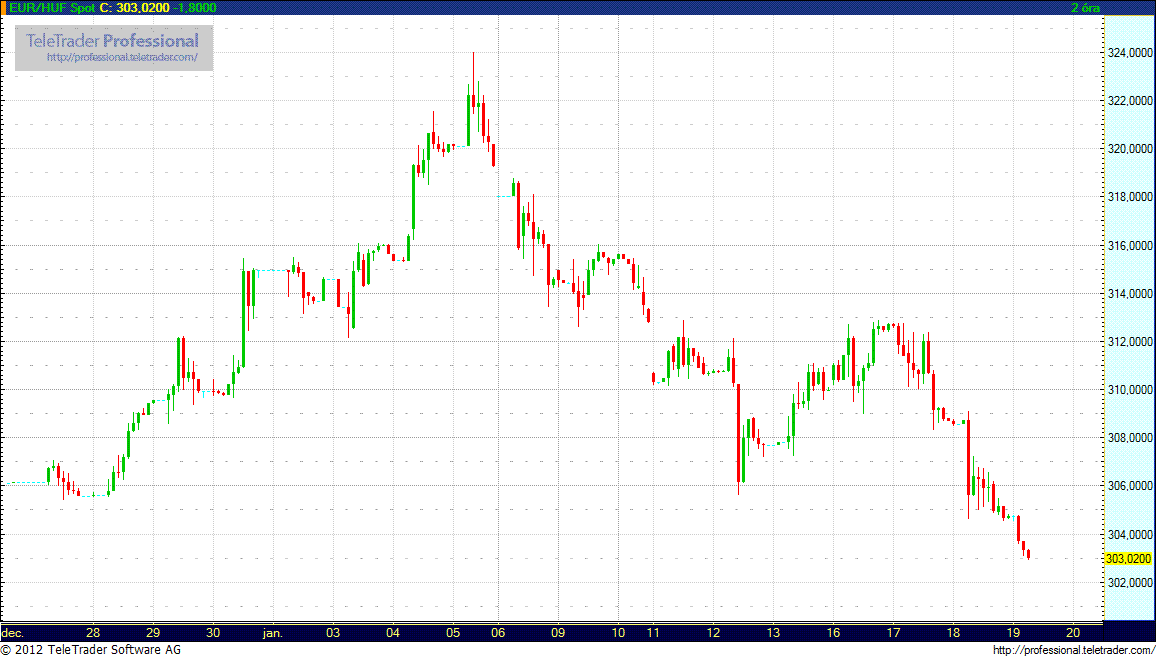Click the jan. month label
Image resolution: width=1156 pixels, height=659 pixels.
pos(273,632)
